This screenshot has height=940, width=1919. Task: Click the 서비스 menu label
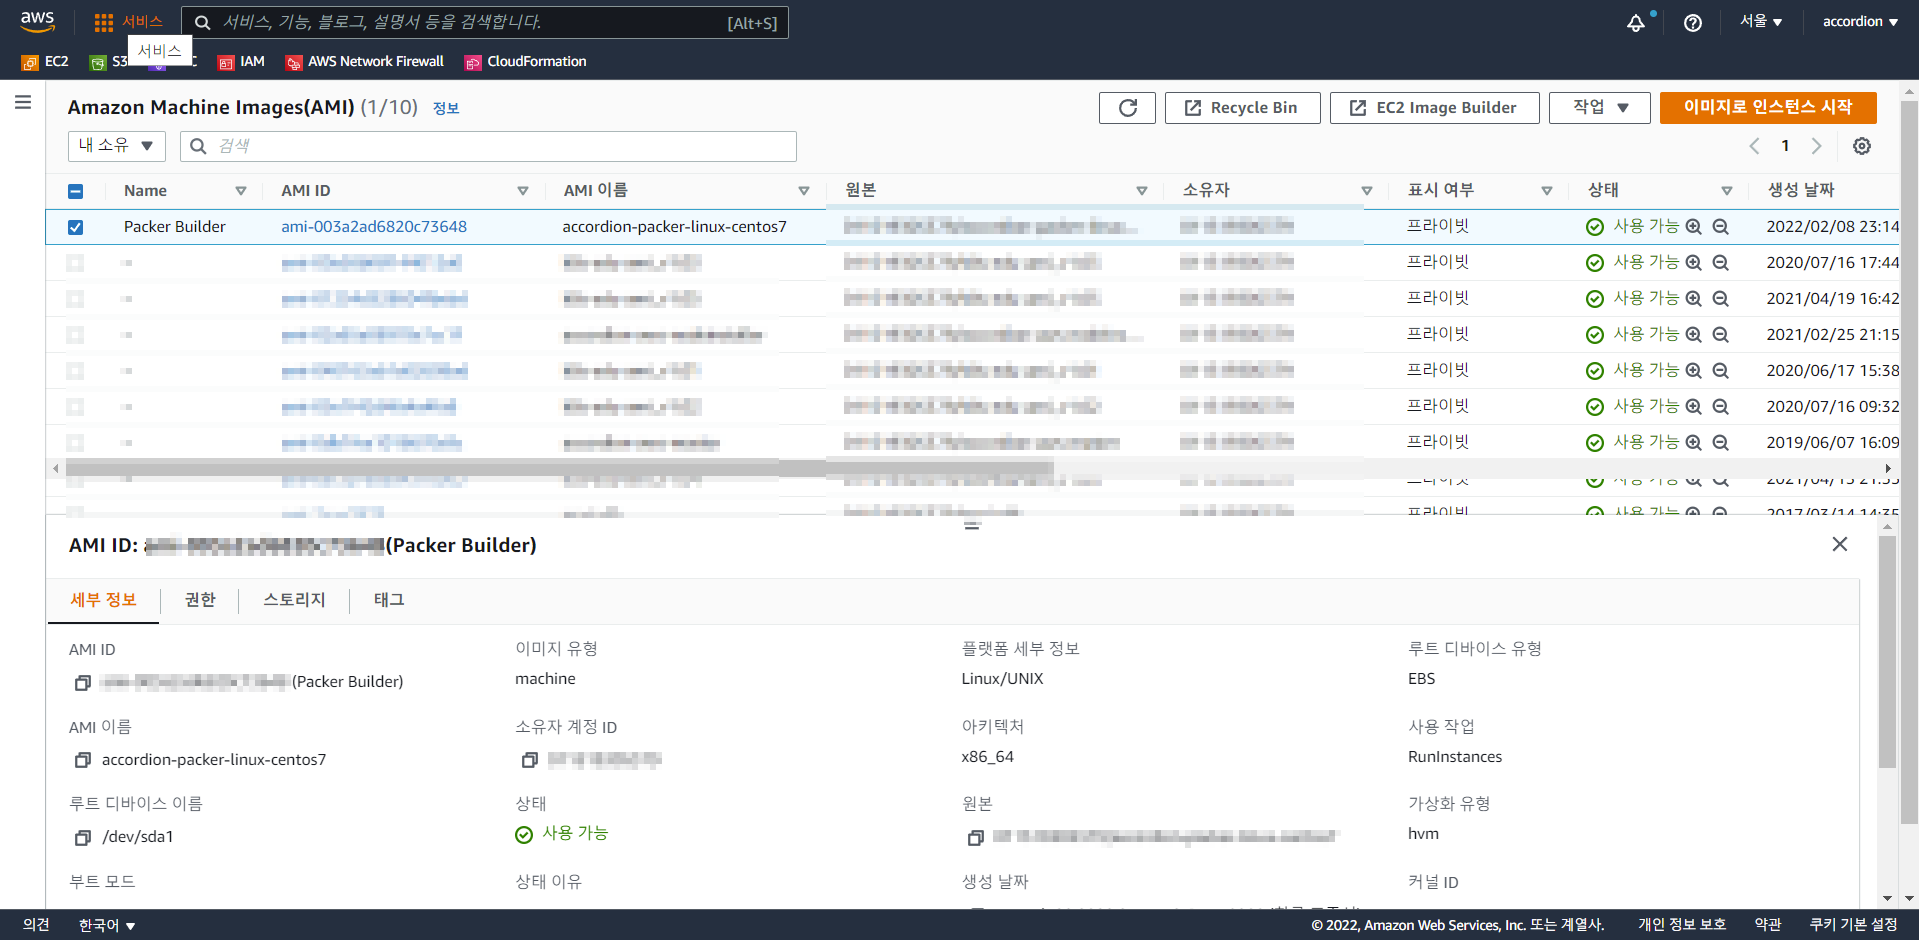point(142,22)
